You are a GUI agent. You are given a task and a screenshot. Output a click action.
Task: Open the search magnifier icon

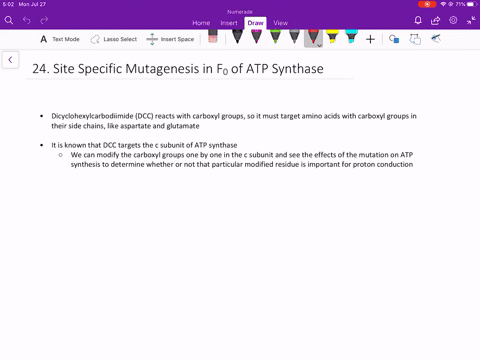(9, 20)
